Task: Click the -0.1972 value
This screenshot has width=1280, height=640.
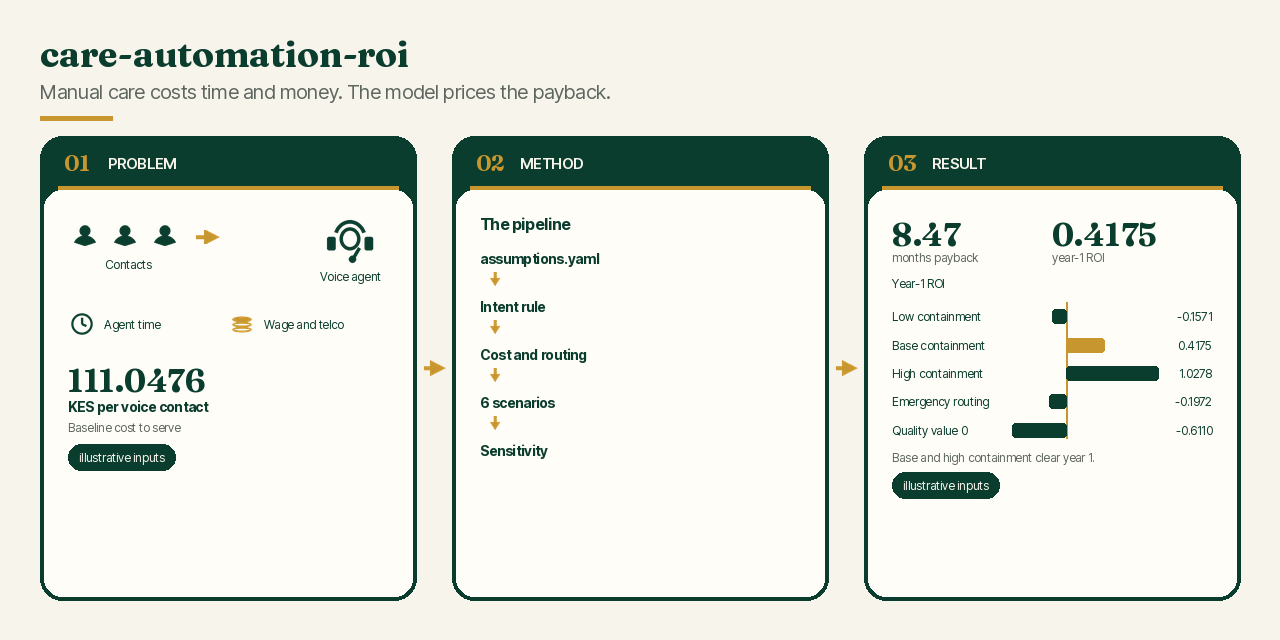Action: click(x=1193, y=402)
